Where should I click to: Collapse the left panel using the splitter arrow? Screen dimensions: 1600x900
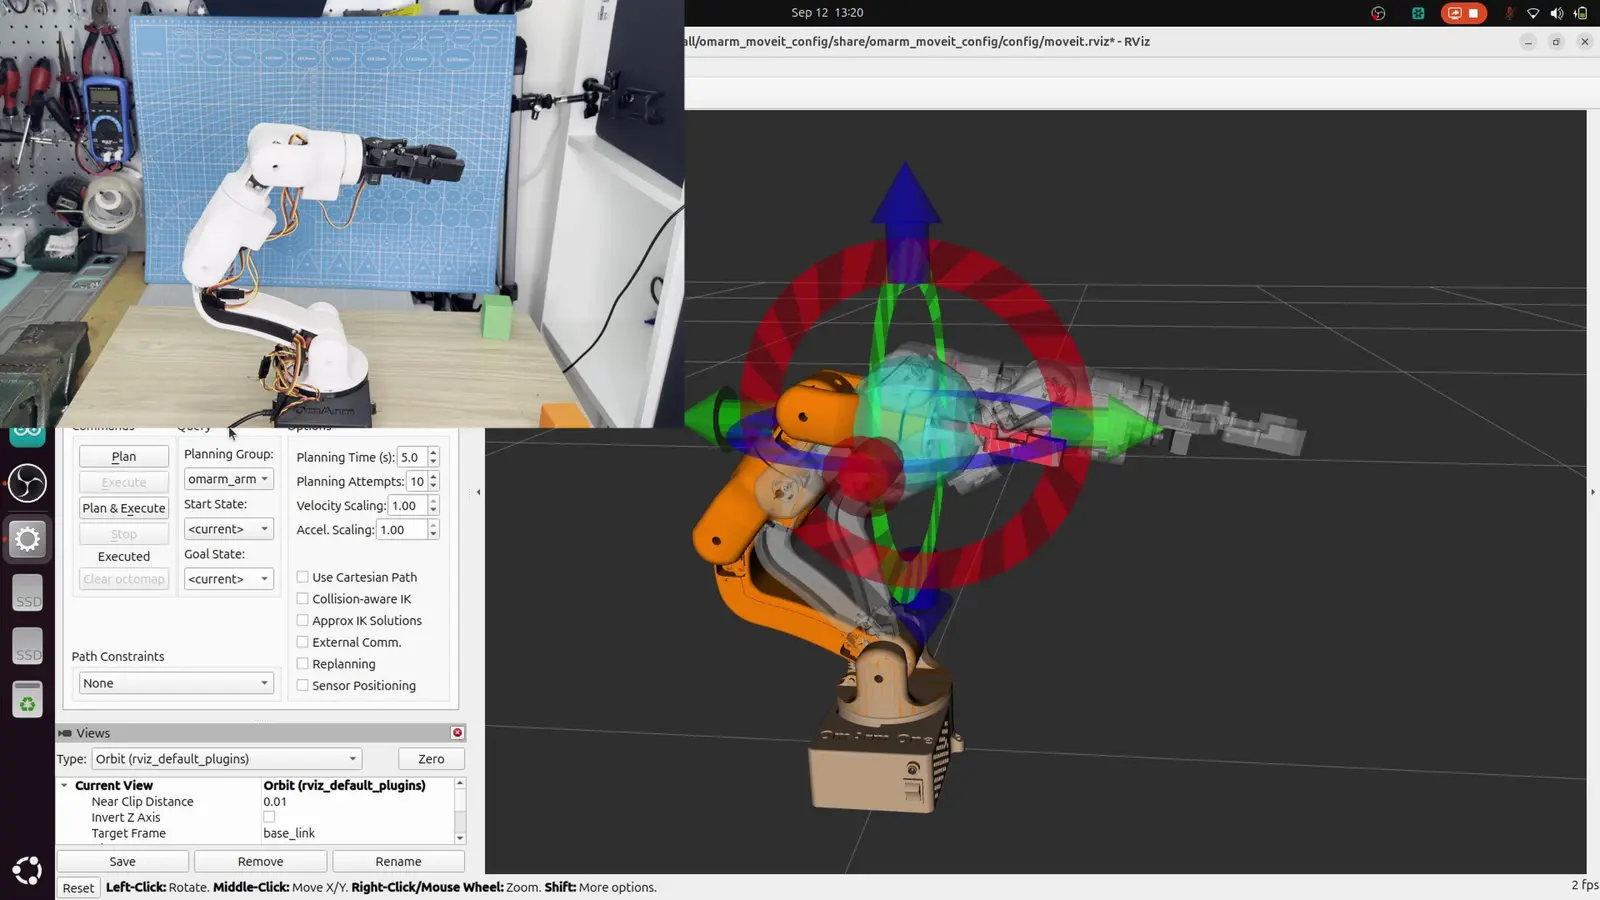(x=478, y=492)
